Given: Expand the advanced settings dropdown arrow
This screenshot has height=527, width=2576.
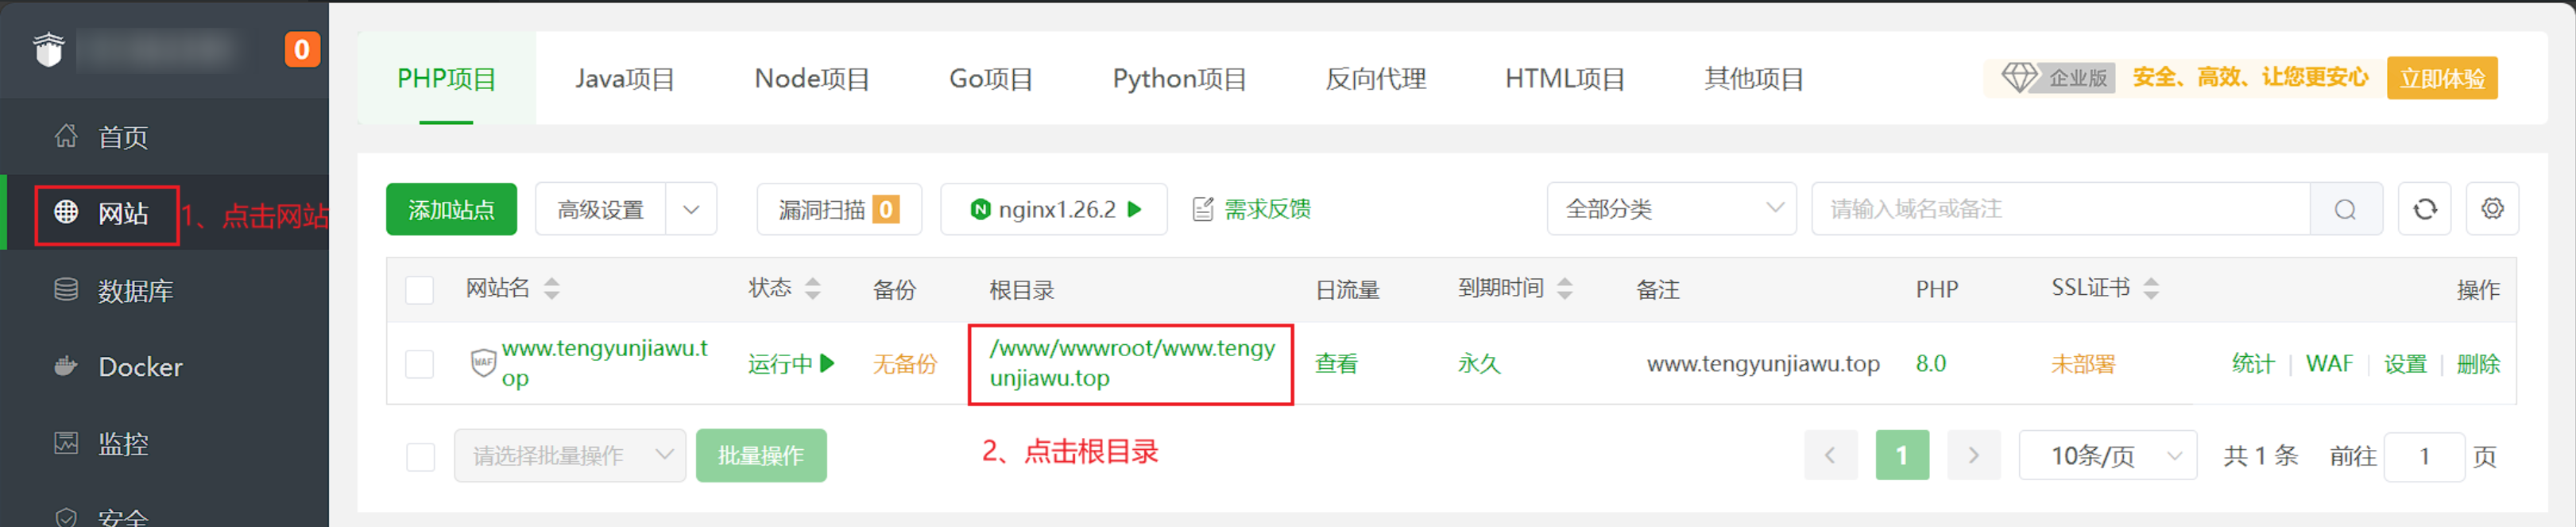Looking at the screenshot, I should [x=691, y=209].
